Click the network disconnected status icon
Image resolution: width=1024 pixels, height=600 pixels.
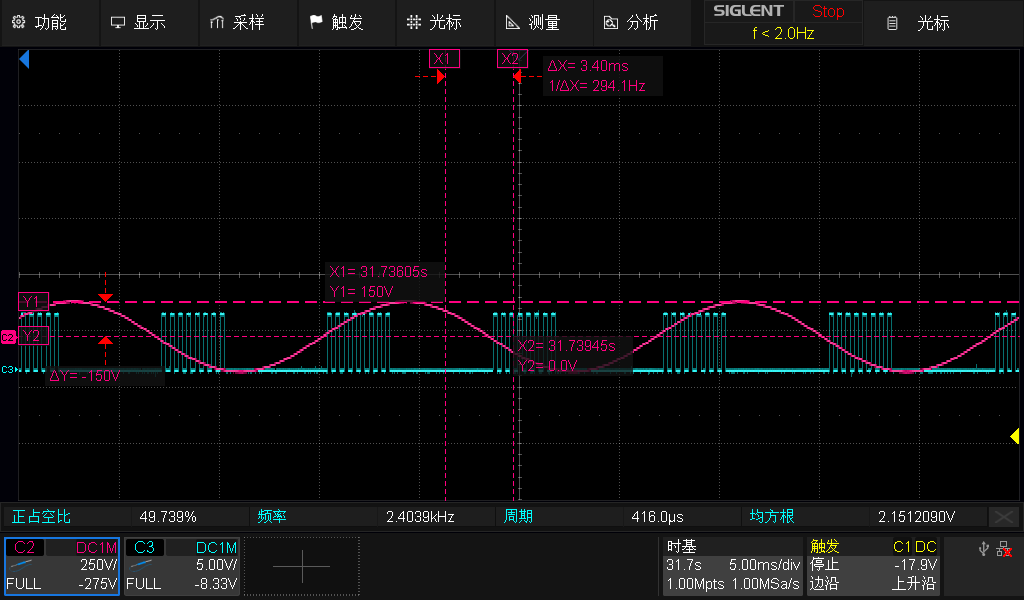[1004, 548]
